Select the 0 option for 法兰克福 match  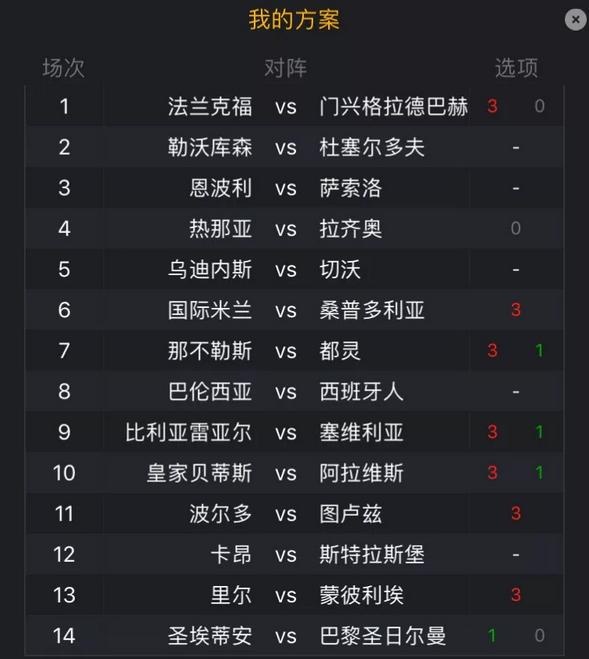pyautogui.click(x=539, y=106)
